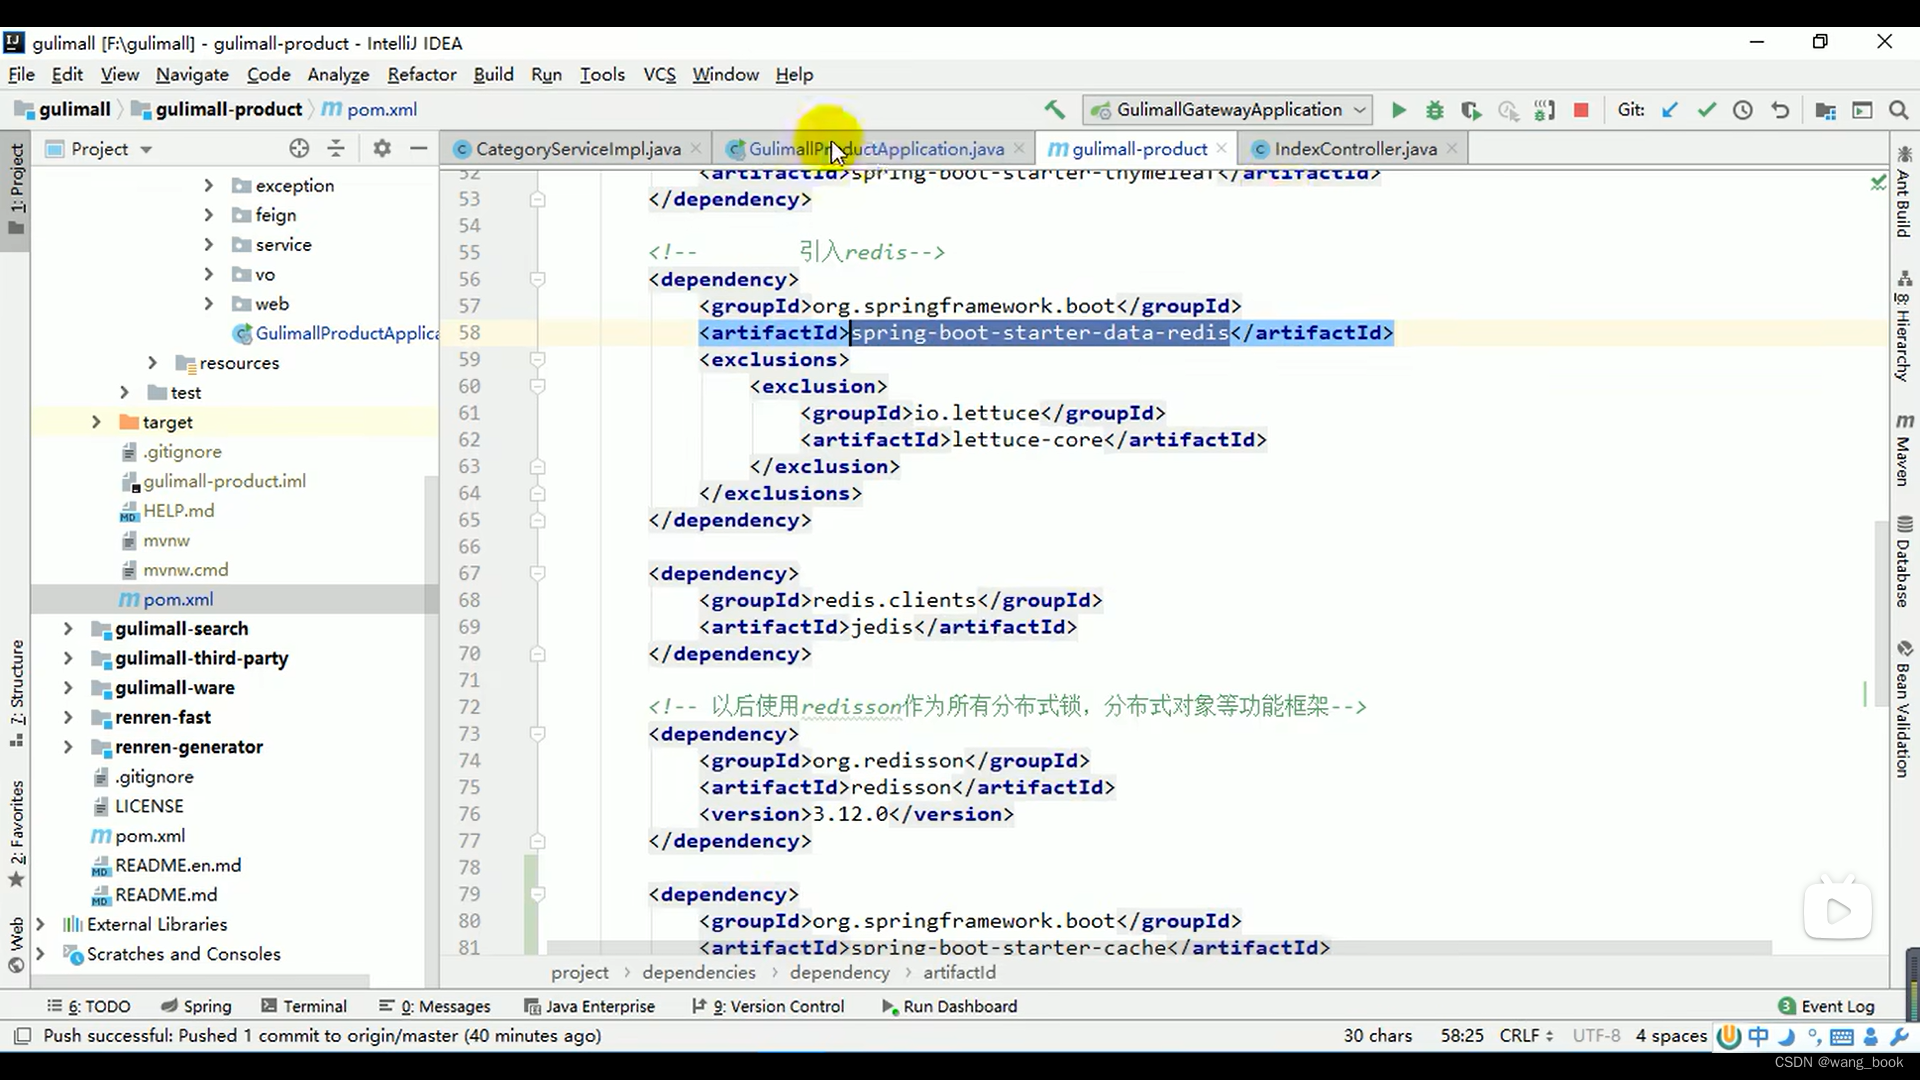Expand the exception folder
This screenshot has height=1080, width=1920.
(208, 185)
